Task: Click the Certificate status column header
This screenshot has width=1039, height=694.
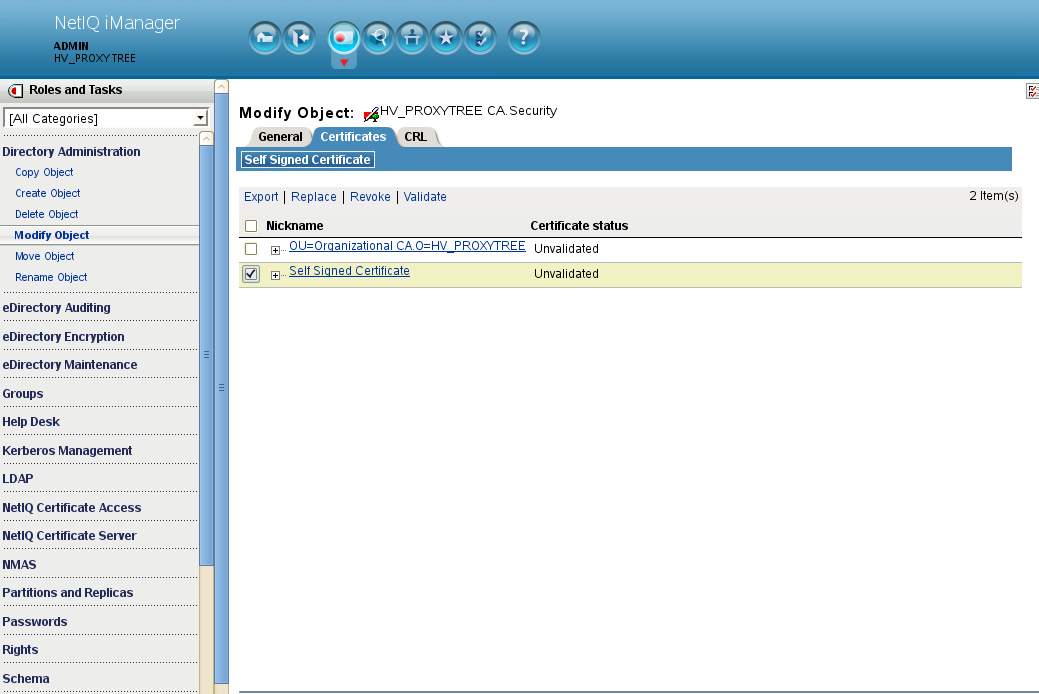Action: 579,226
